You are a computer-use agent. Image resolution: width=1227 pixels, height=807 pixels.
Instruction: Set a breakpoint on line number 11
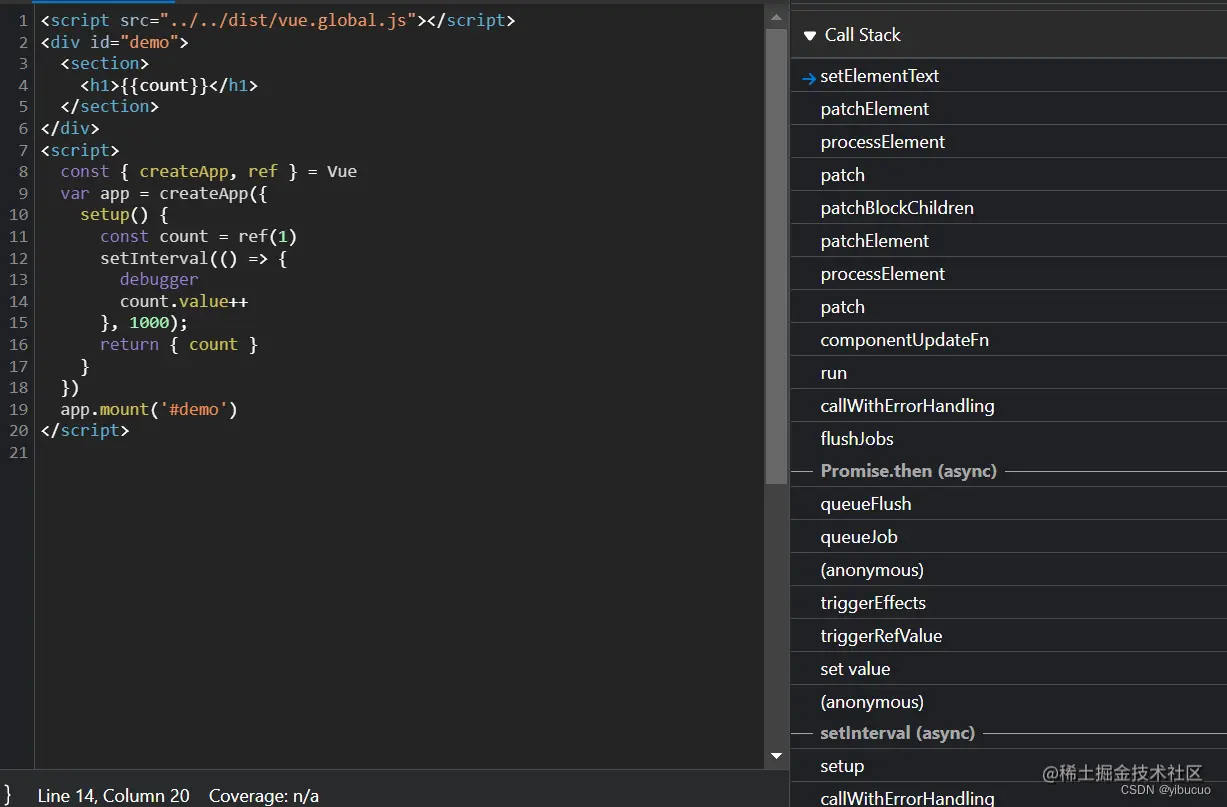[19, 236]
